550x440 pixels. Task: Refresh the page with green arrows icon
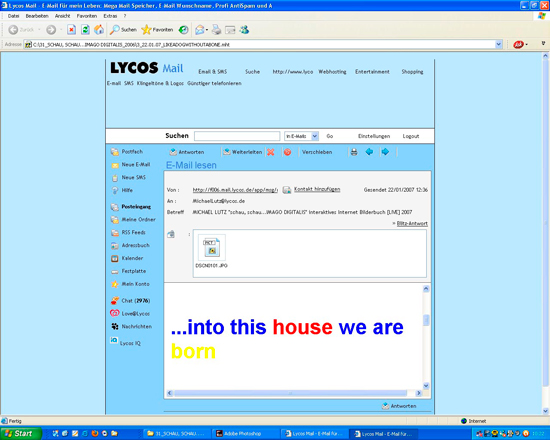tap(85, 30)
